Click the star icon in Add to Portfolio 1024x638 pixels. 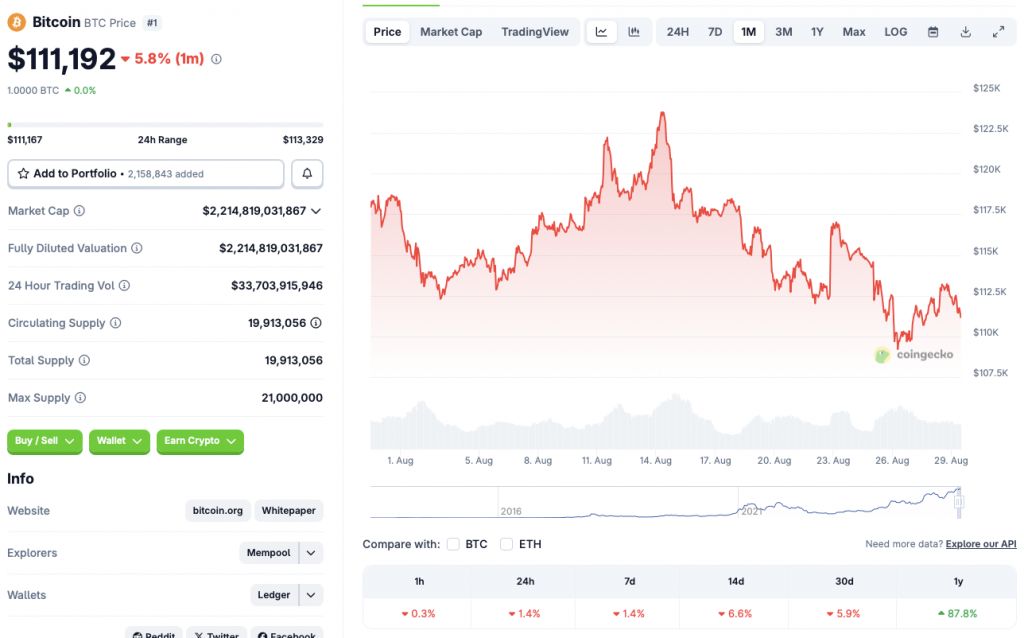click(24, 174)
